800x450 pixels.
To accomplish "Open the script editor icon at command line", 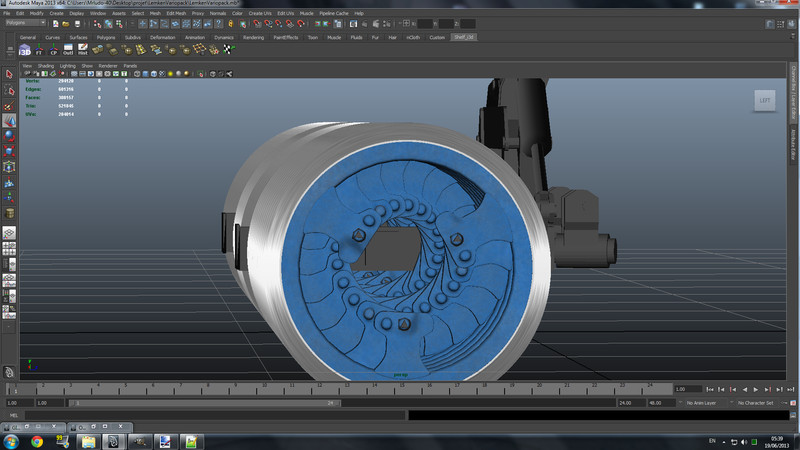I will tap(793, 415).
